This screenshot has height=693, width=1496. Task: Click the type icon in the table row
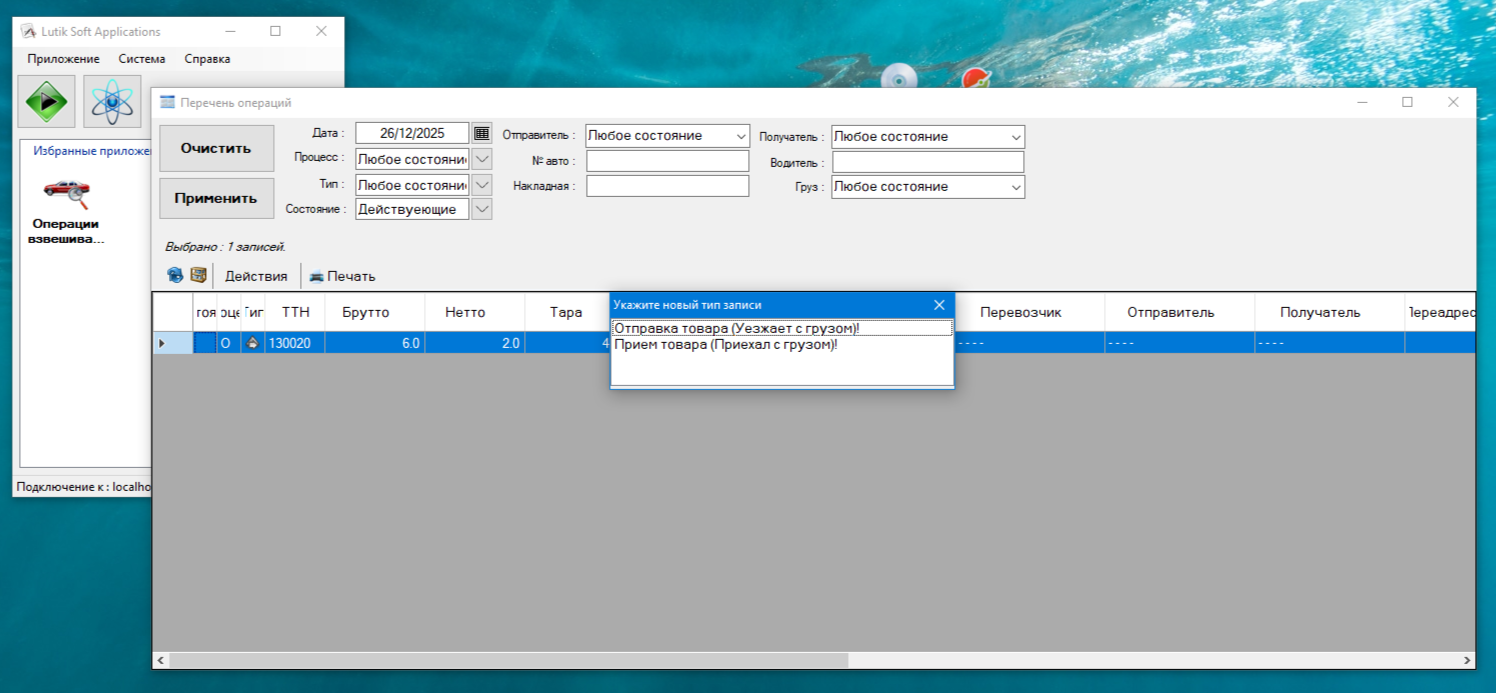tap(253, 343)
